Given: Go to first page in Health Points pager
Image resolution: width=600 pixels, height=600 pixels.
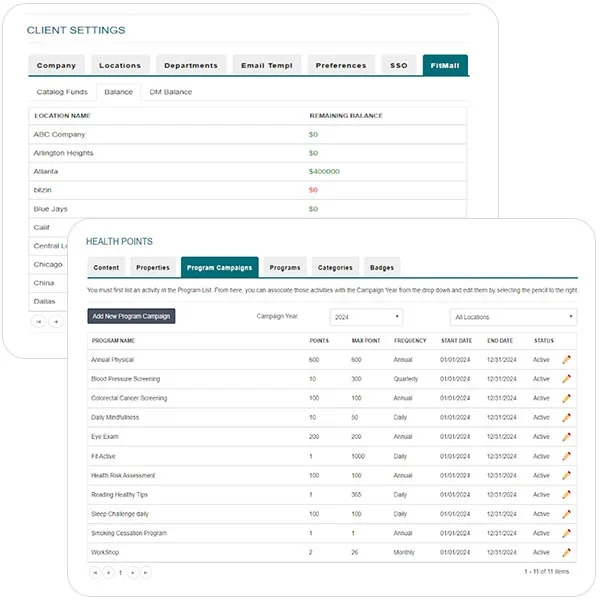Looking at the screenshot, I should click(x=95, y=572).
